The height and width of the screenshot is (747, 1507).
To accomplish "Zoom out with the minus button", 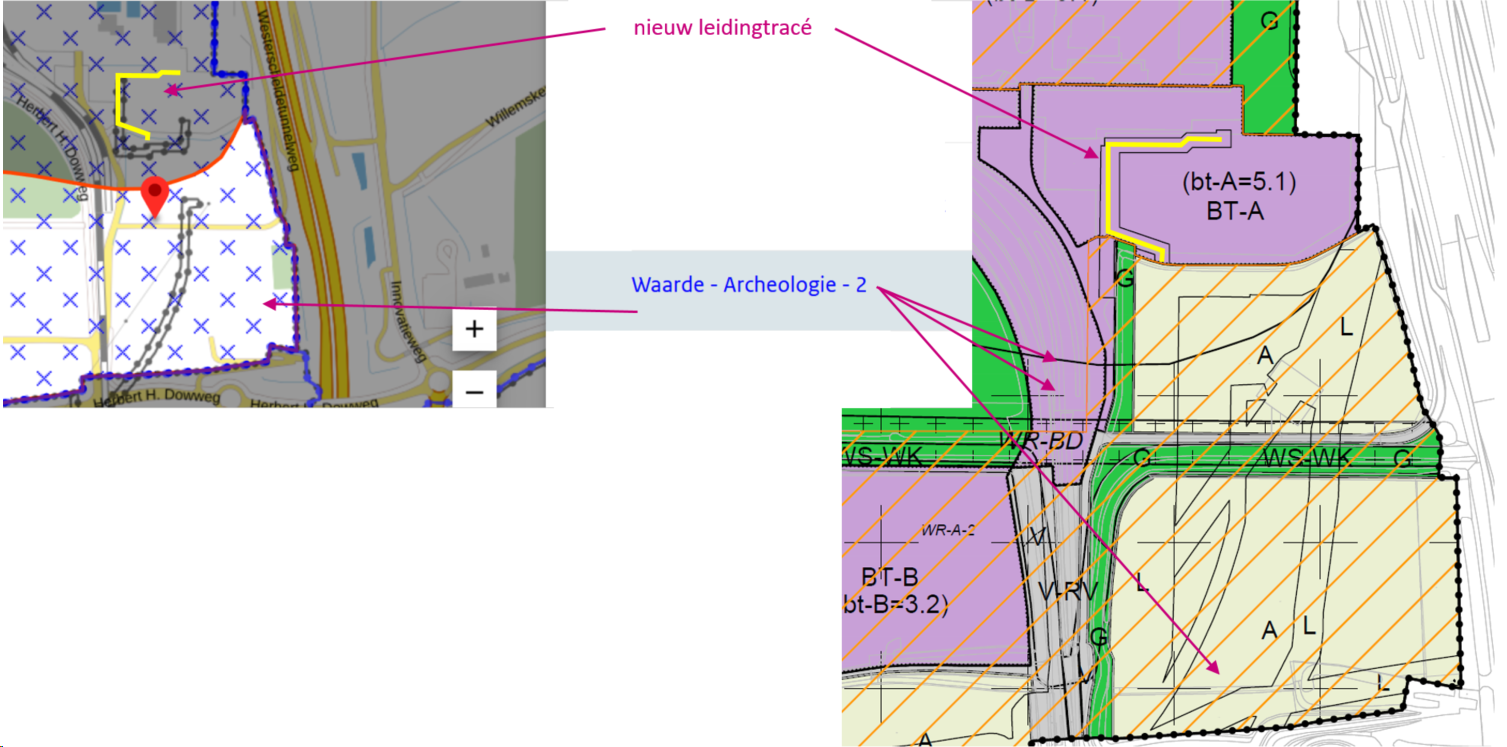I will click(474, 389).
